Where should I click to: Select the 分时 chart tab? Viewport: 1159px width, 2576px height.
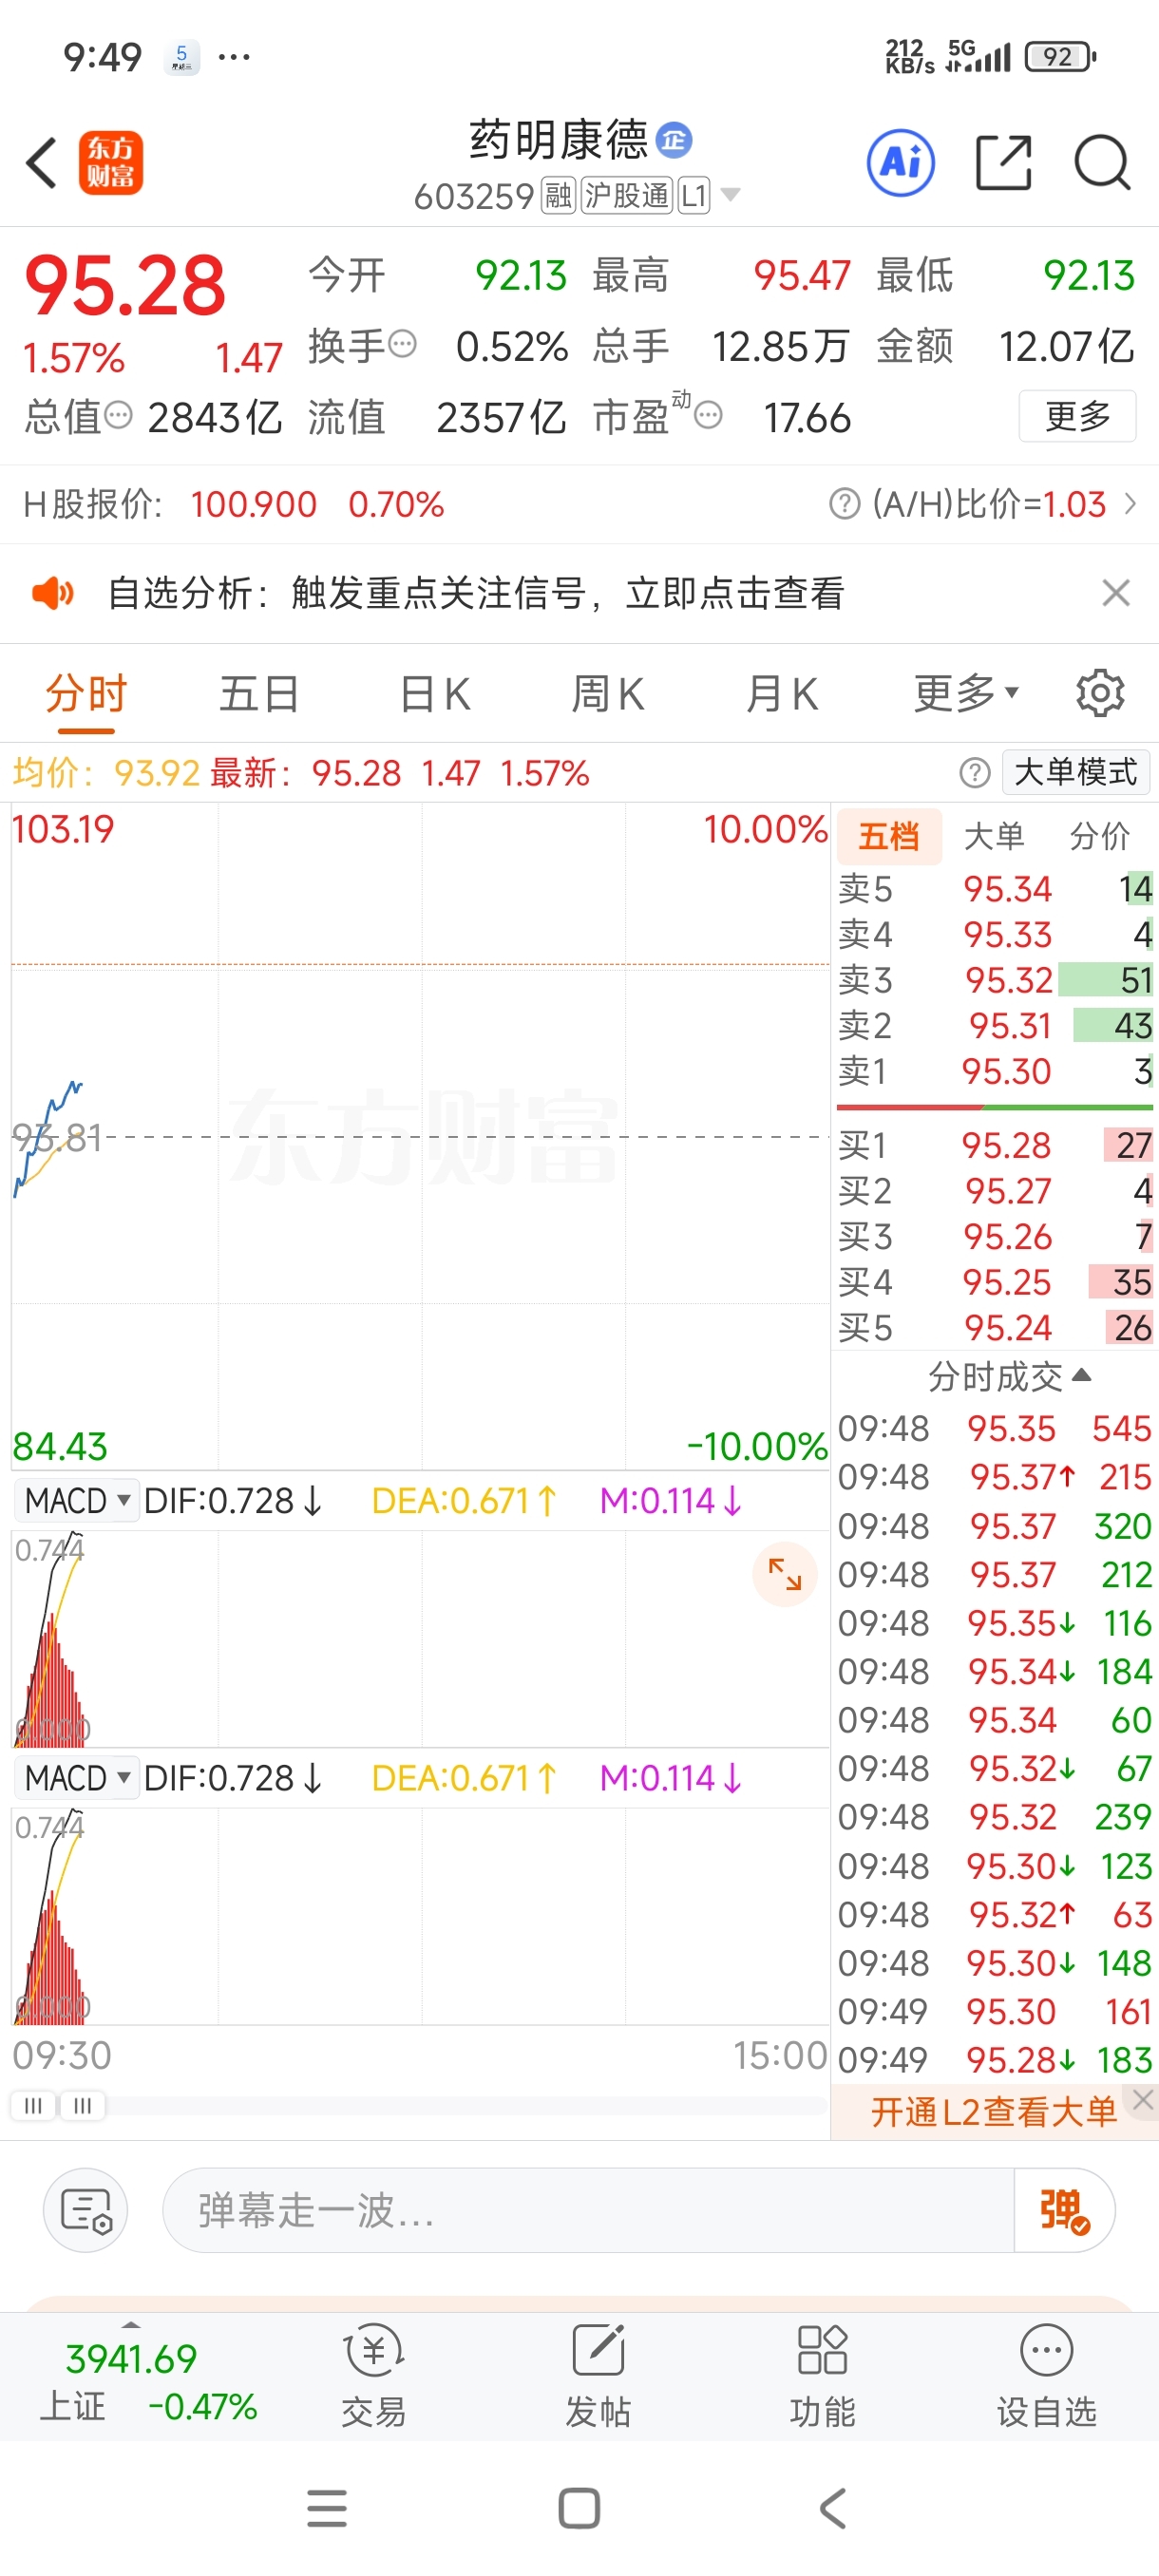(86, 693)
